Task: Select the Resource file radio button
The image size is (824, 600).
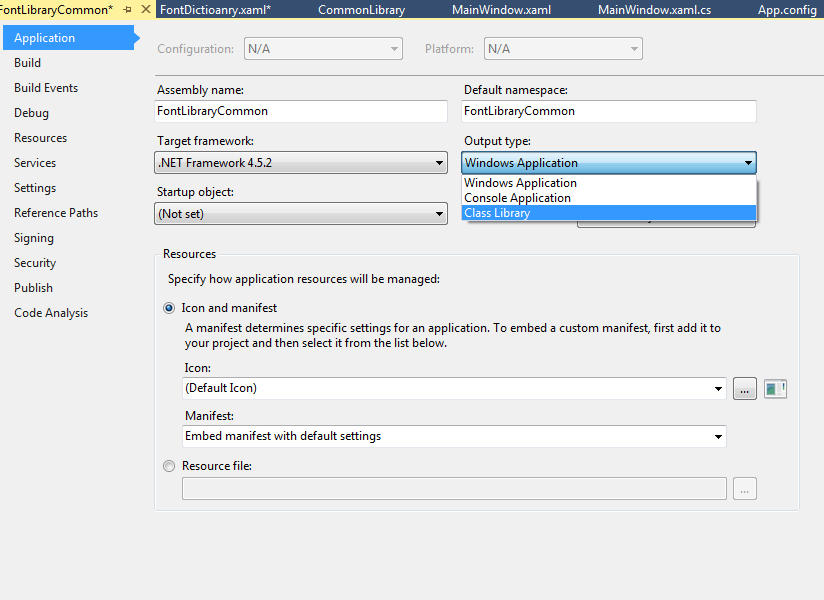Action: (x=168, y=466)
